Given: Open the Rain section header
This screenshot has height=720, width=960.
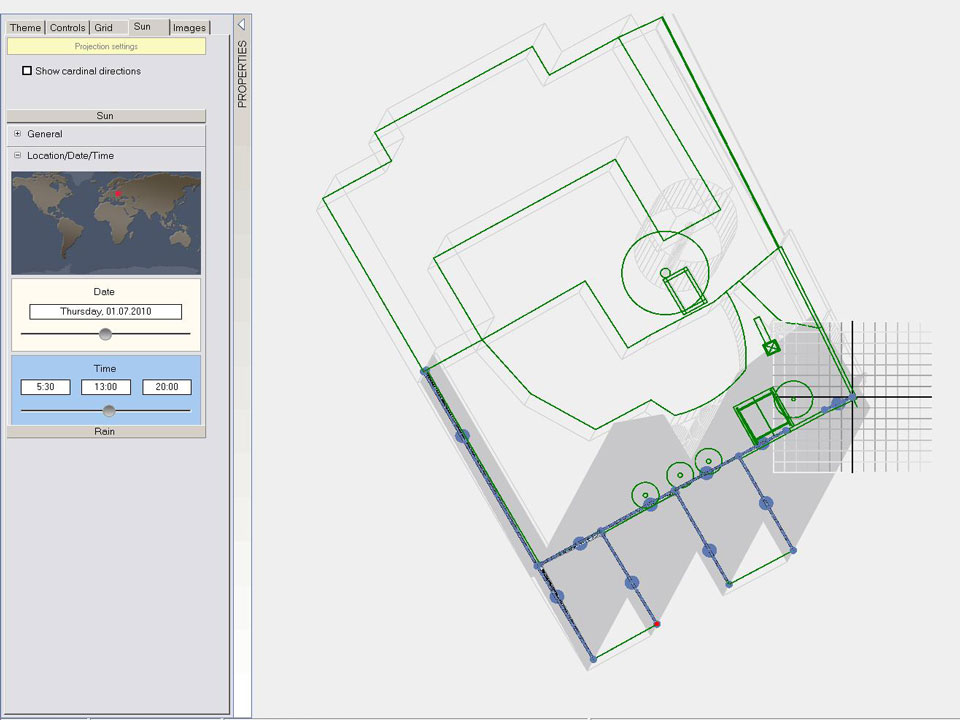Looking at the screenshot, I should pos(106,432).
